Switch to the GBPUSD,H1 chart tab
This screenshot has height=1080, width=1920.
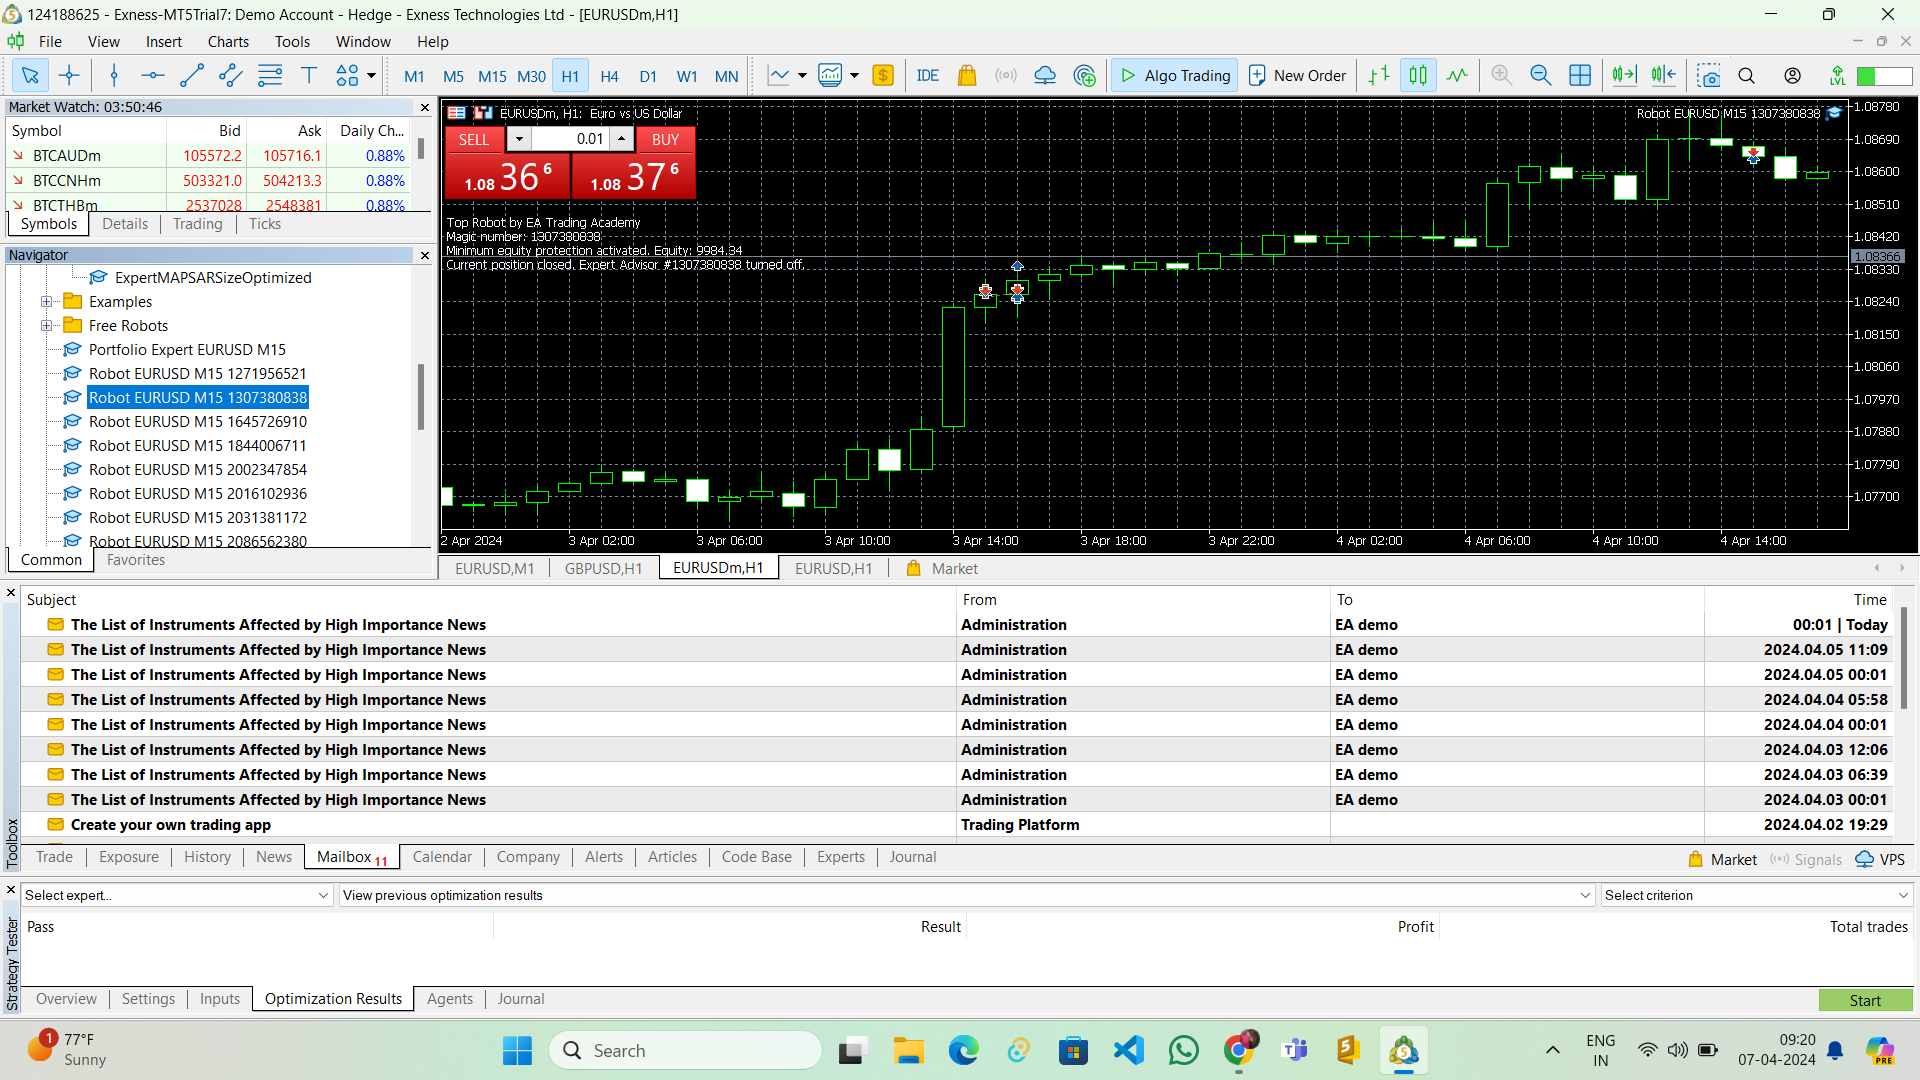pos(603,568)
